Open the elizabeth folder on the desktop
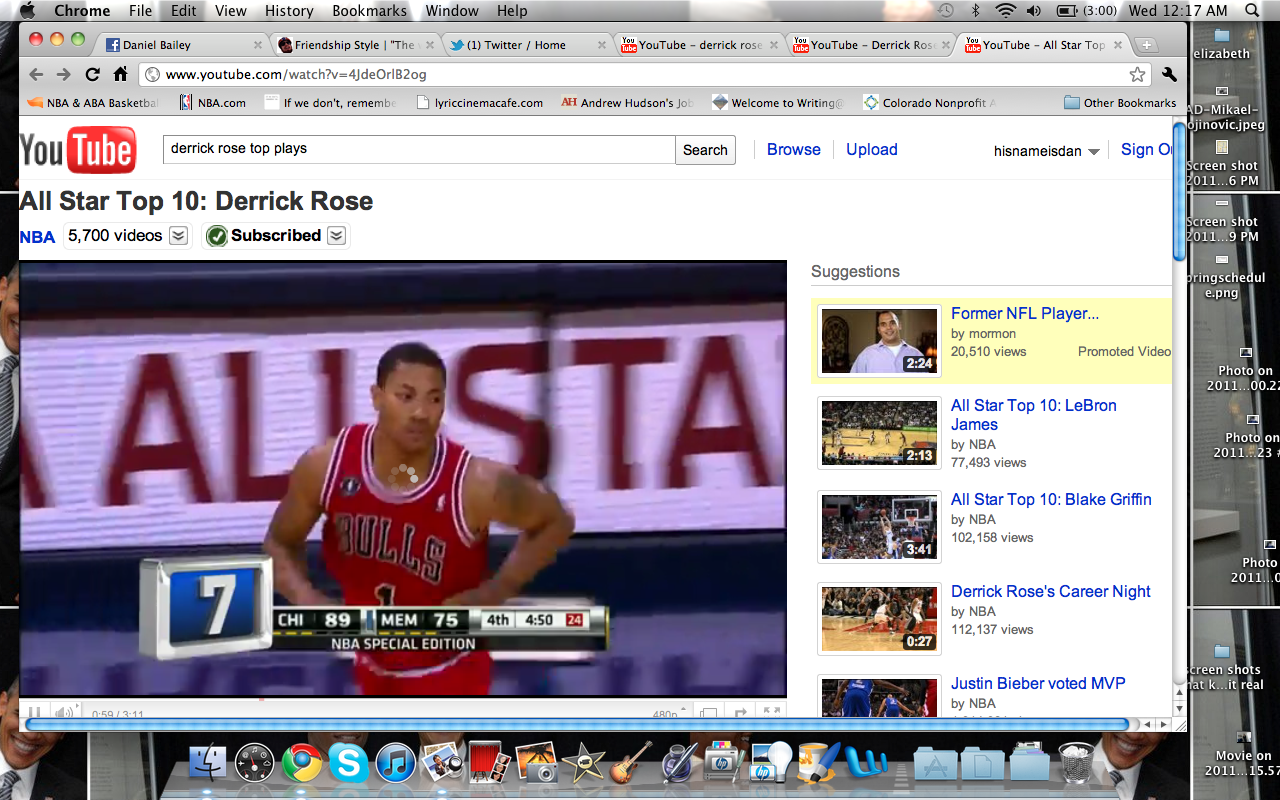 pyautogui.click(x=1220, y=42)
